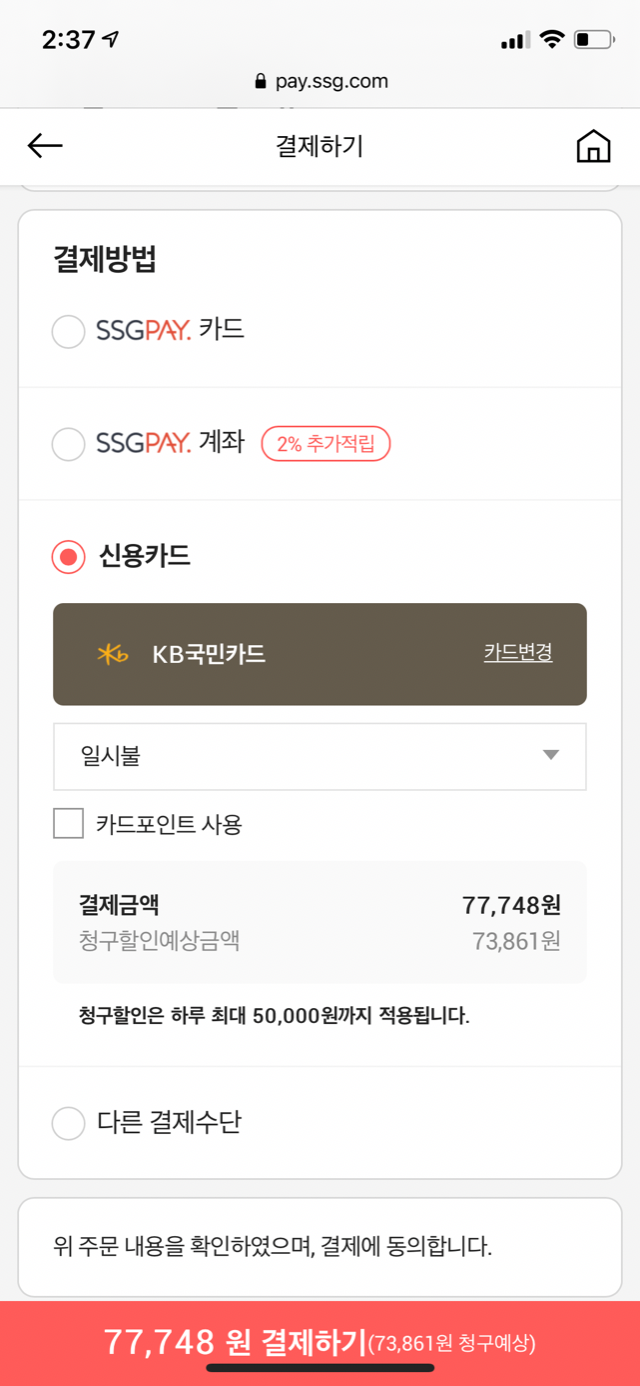Choose 다른 결제수단 radio option
The image size is (640, 1386).
(68, 1123)
